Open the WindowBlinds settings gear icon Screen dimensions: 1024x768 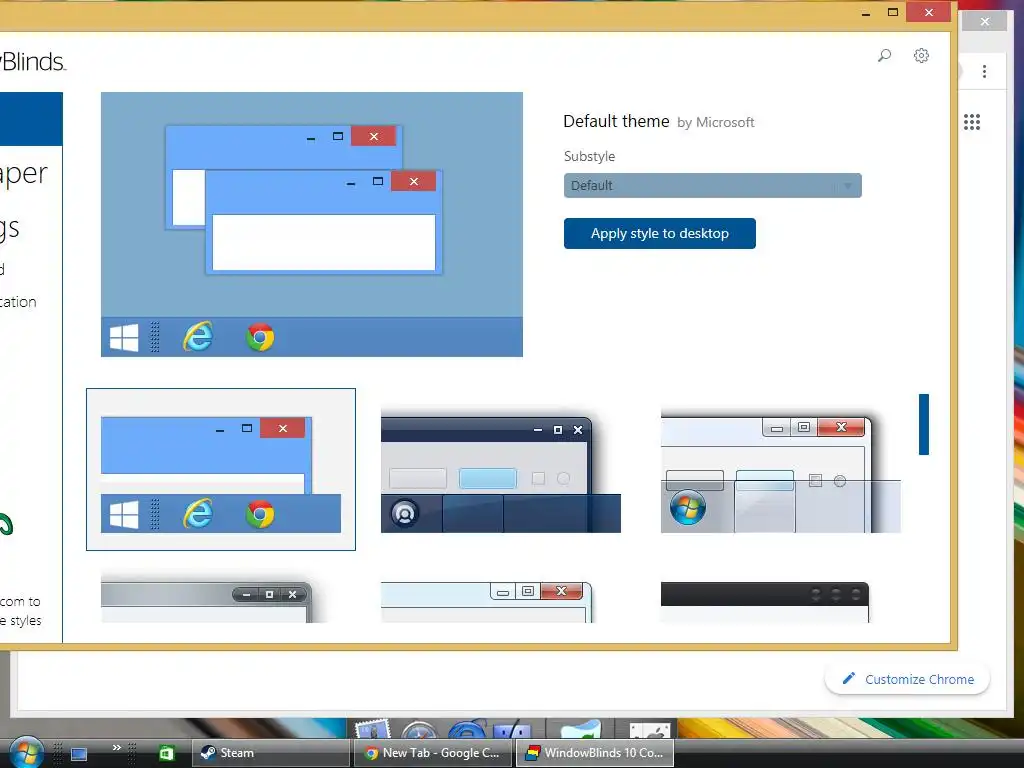[921, 56]
